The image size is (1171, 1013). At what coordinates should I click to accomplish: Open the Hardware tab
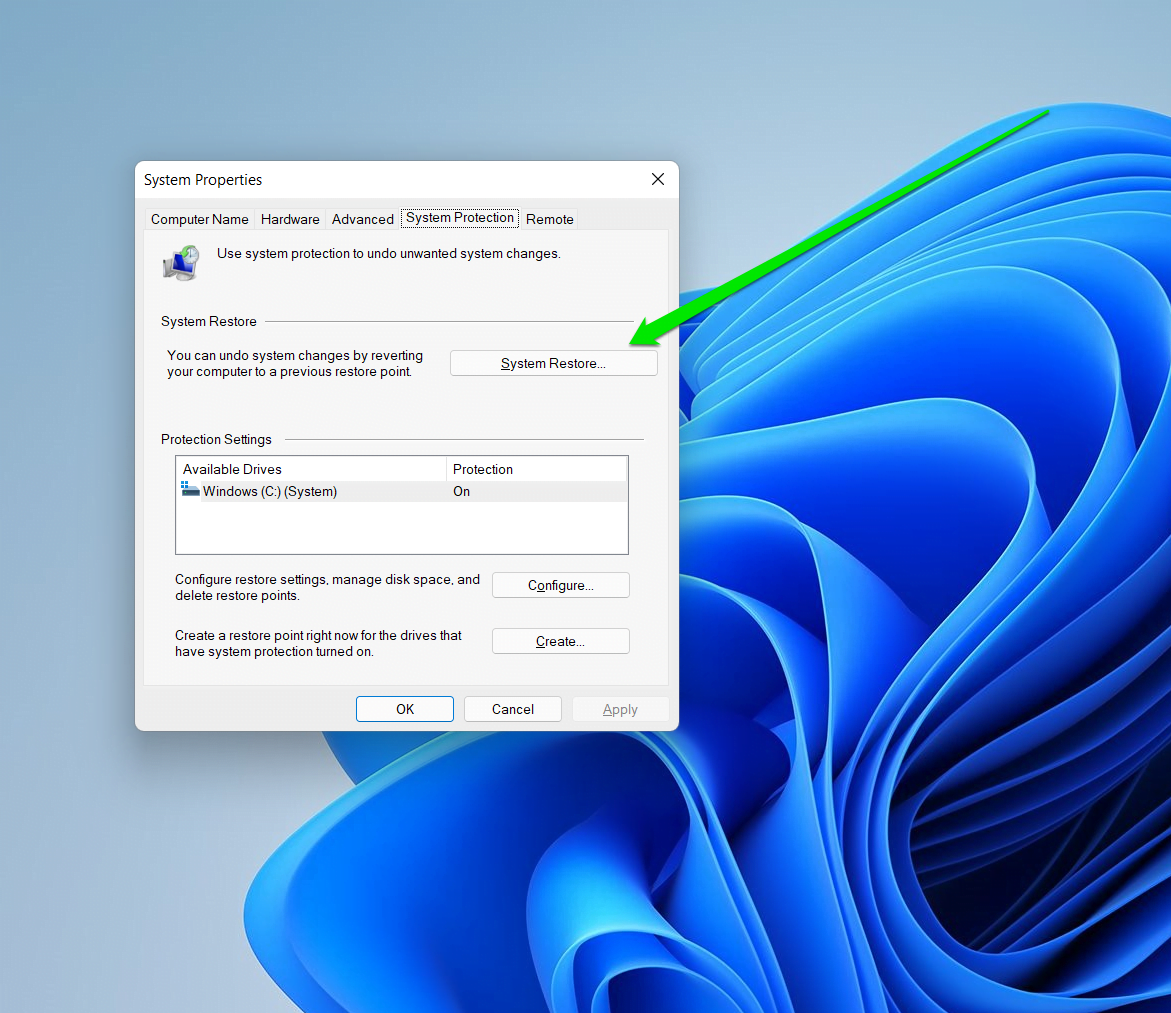point(290,219)
